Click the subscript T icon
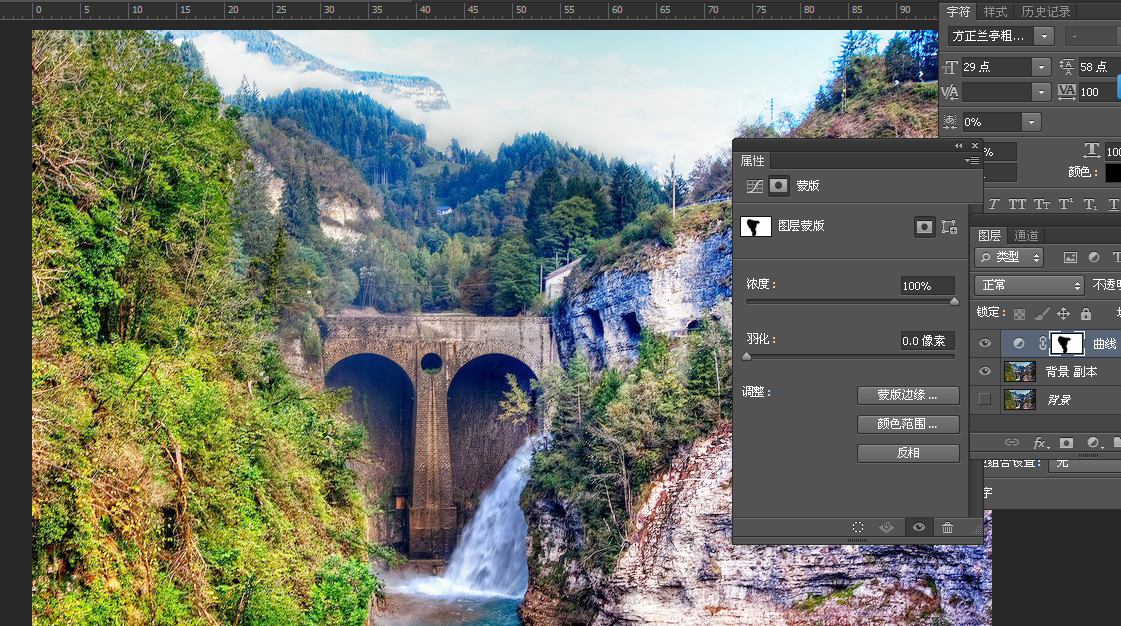Viewport: 1121px width, 626px height. (x=1090, y=204)
